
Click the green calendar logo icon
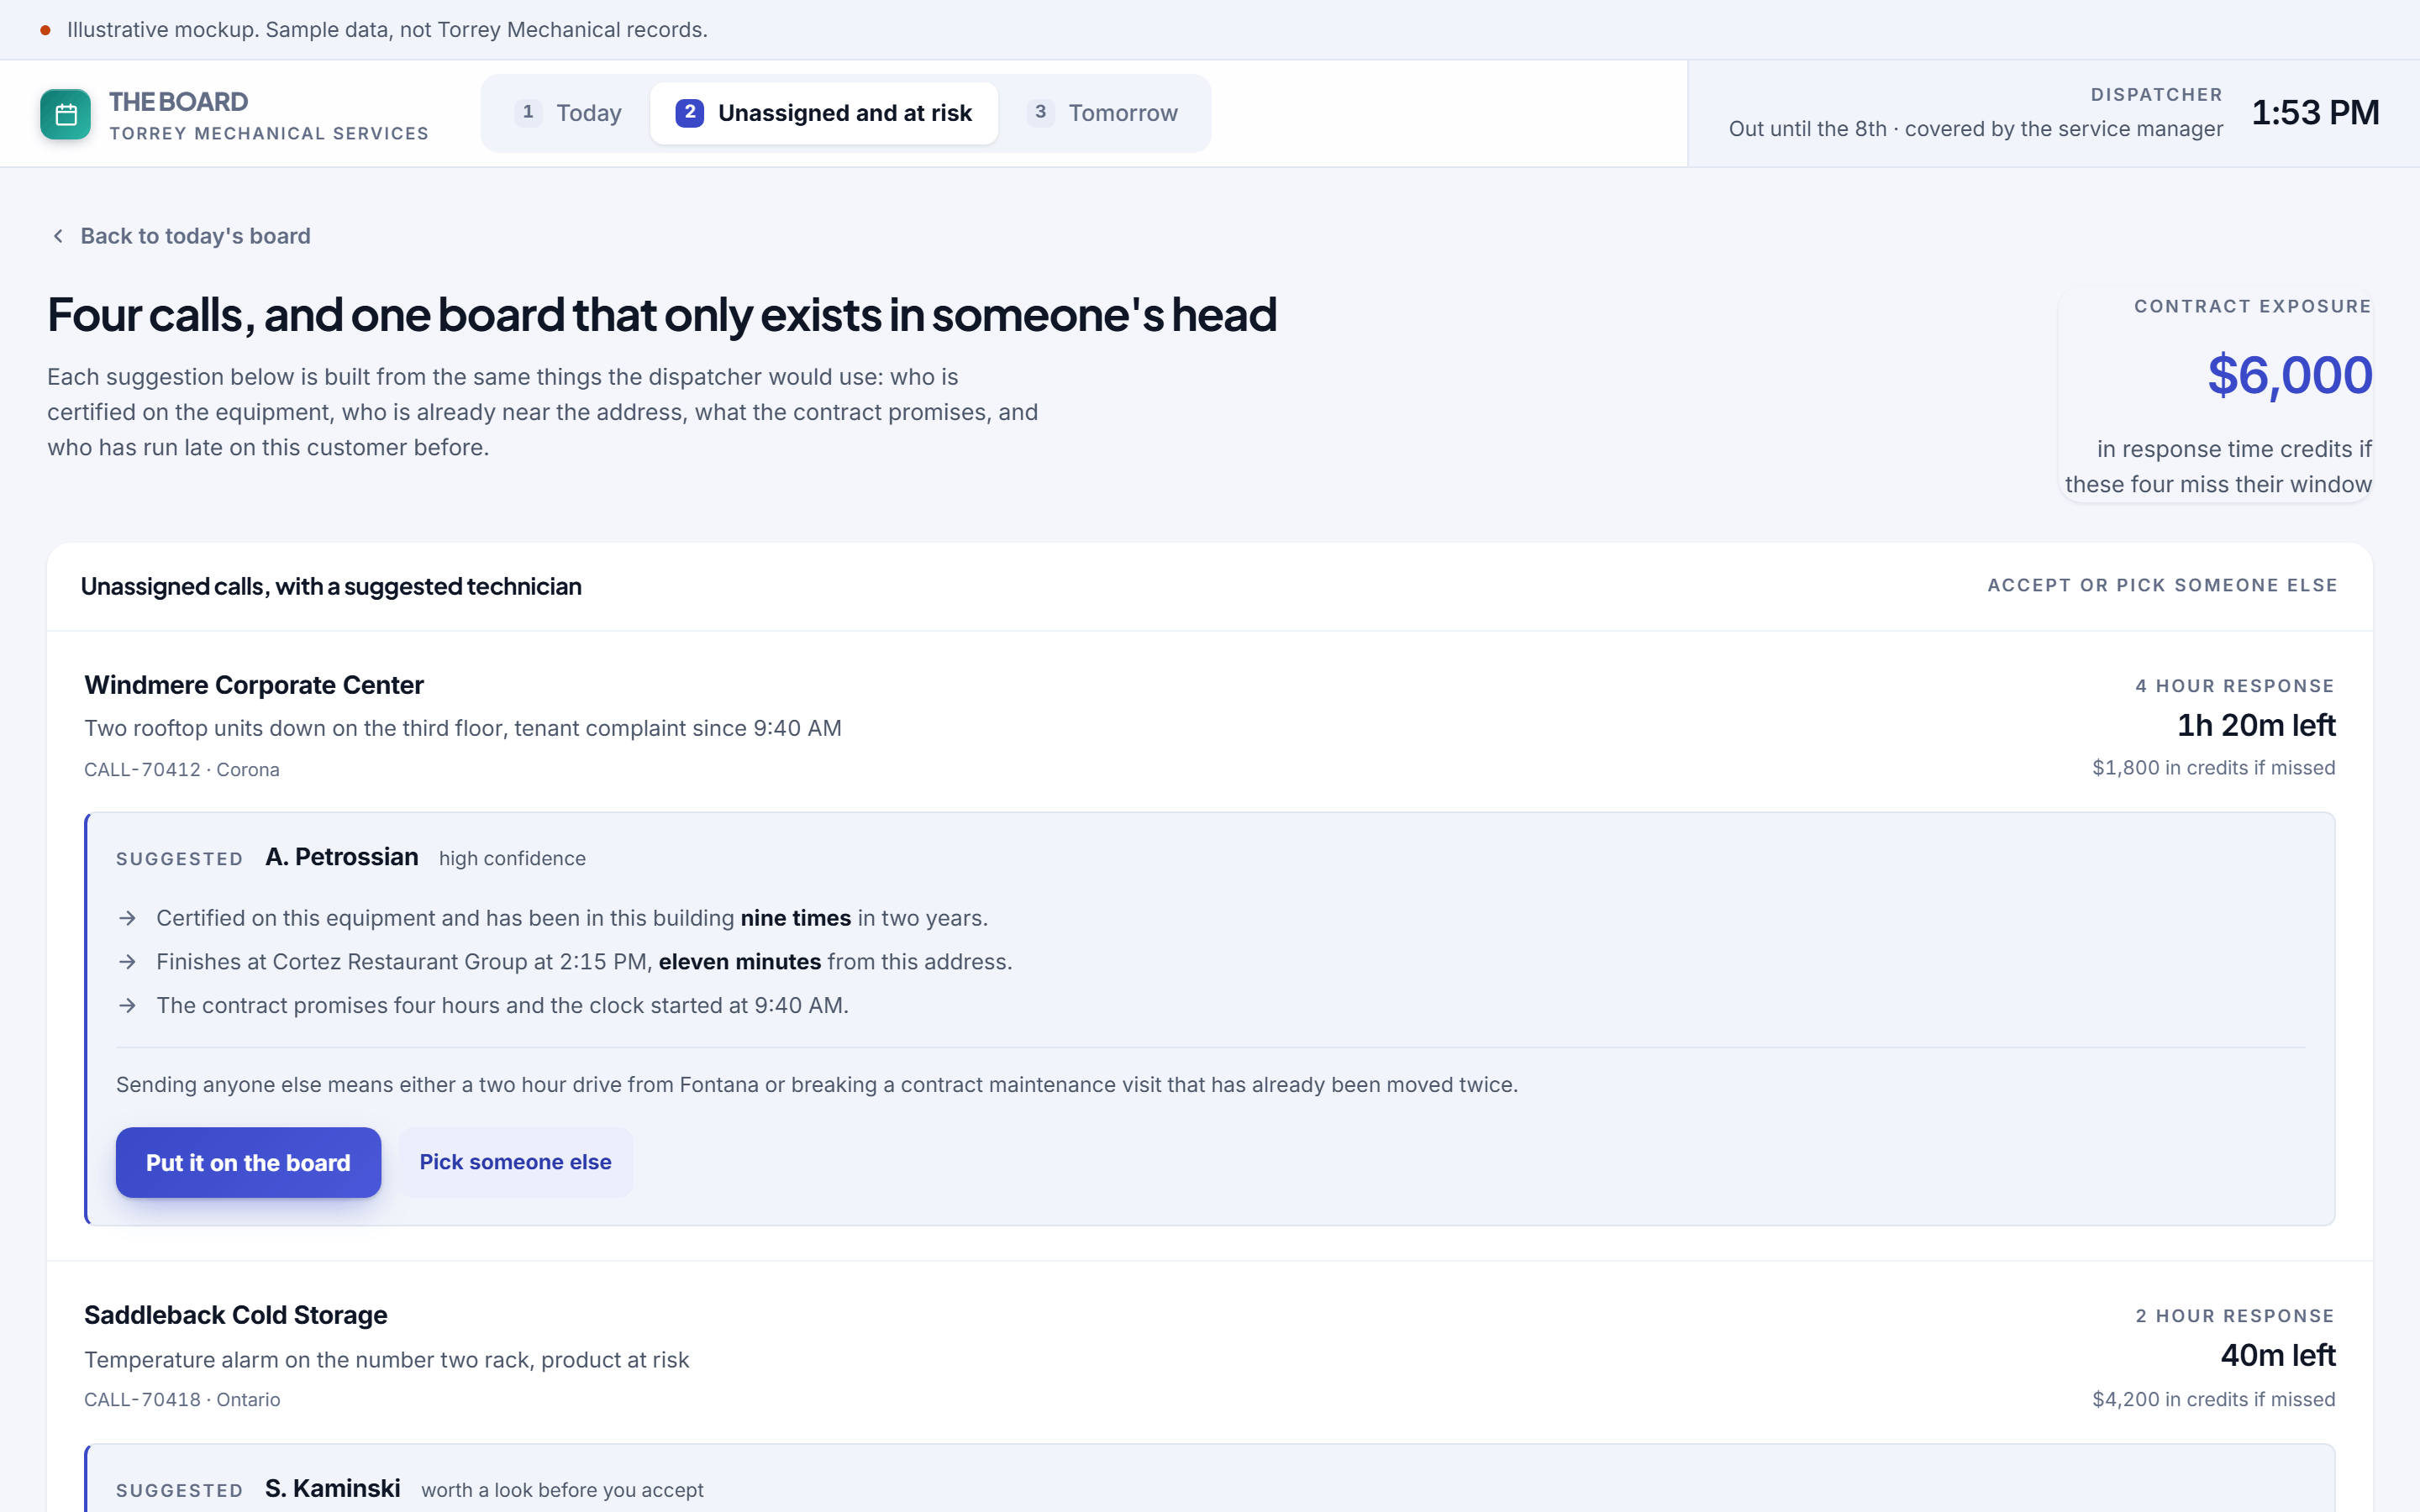[x=65, y=114]
